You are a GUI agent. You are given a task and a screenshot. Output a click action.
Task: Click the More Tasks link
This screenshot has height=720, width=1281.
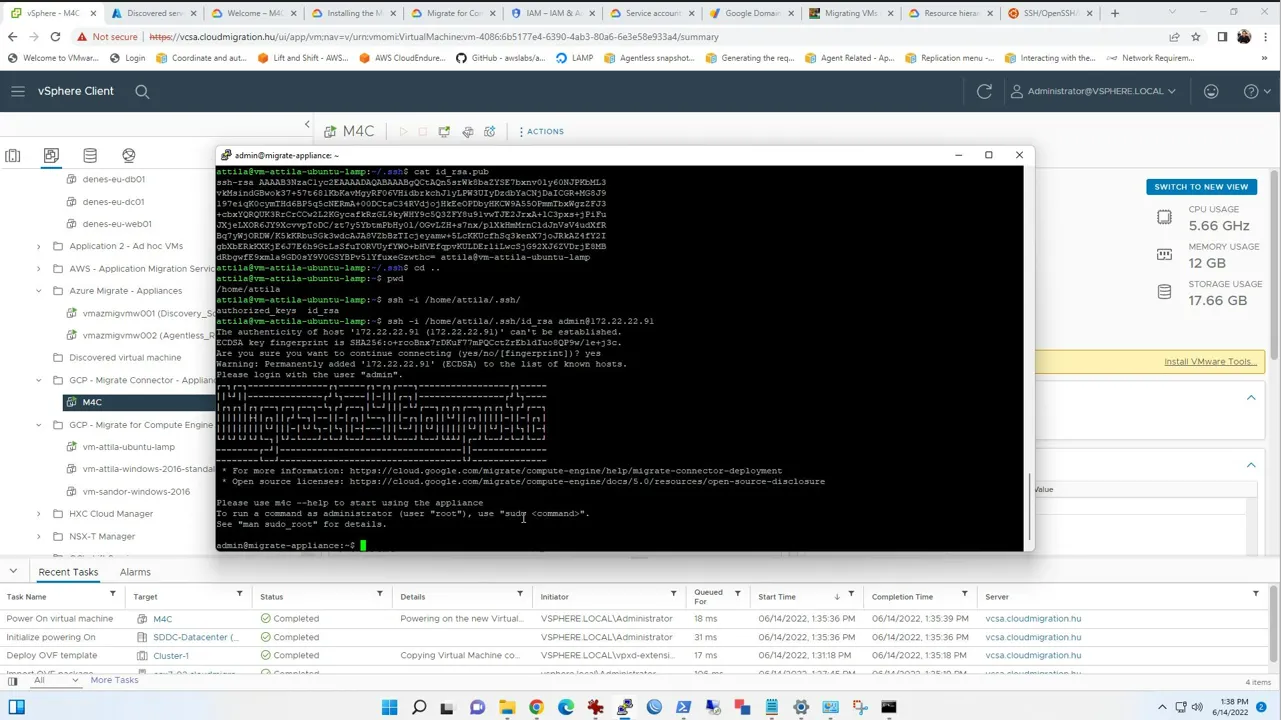114,680
